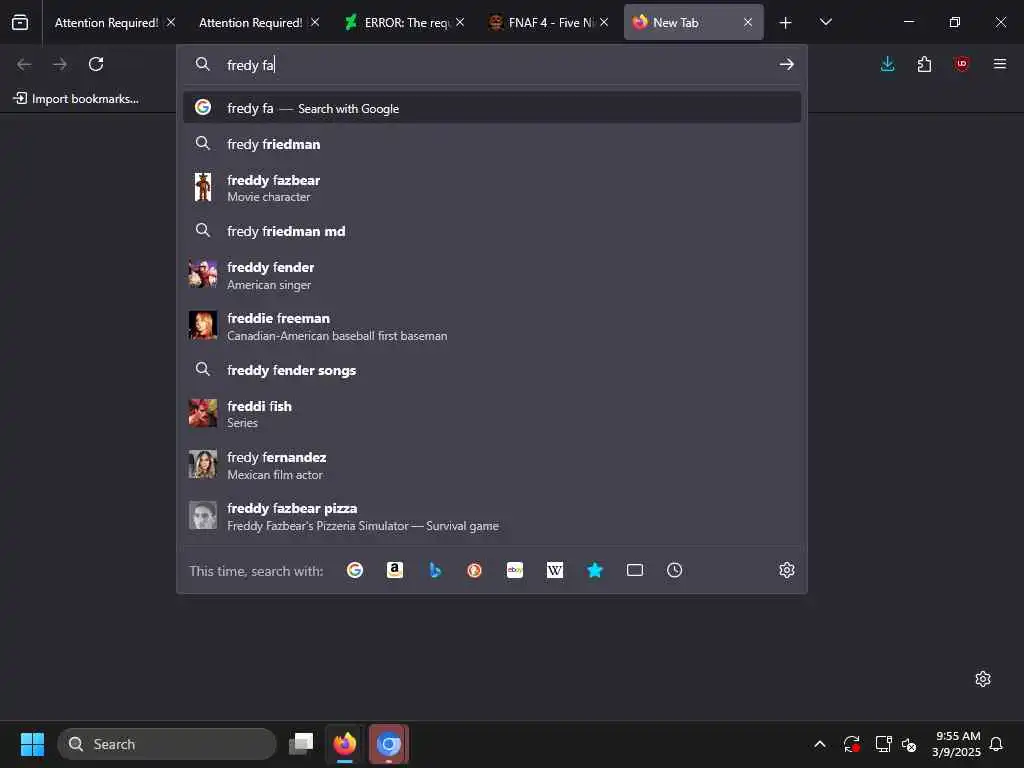The width and height of the screenshot is (1024, 768).
Task: Search this time with Wikipedia
Action: (x=554, y=570)
